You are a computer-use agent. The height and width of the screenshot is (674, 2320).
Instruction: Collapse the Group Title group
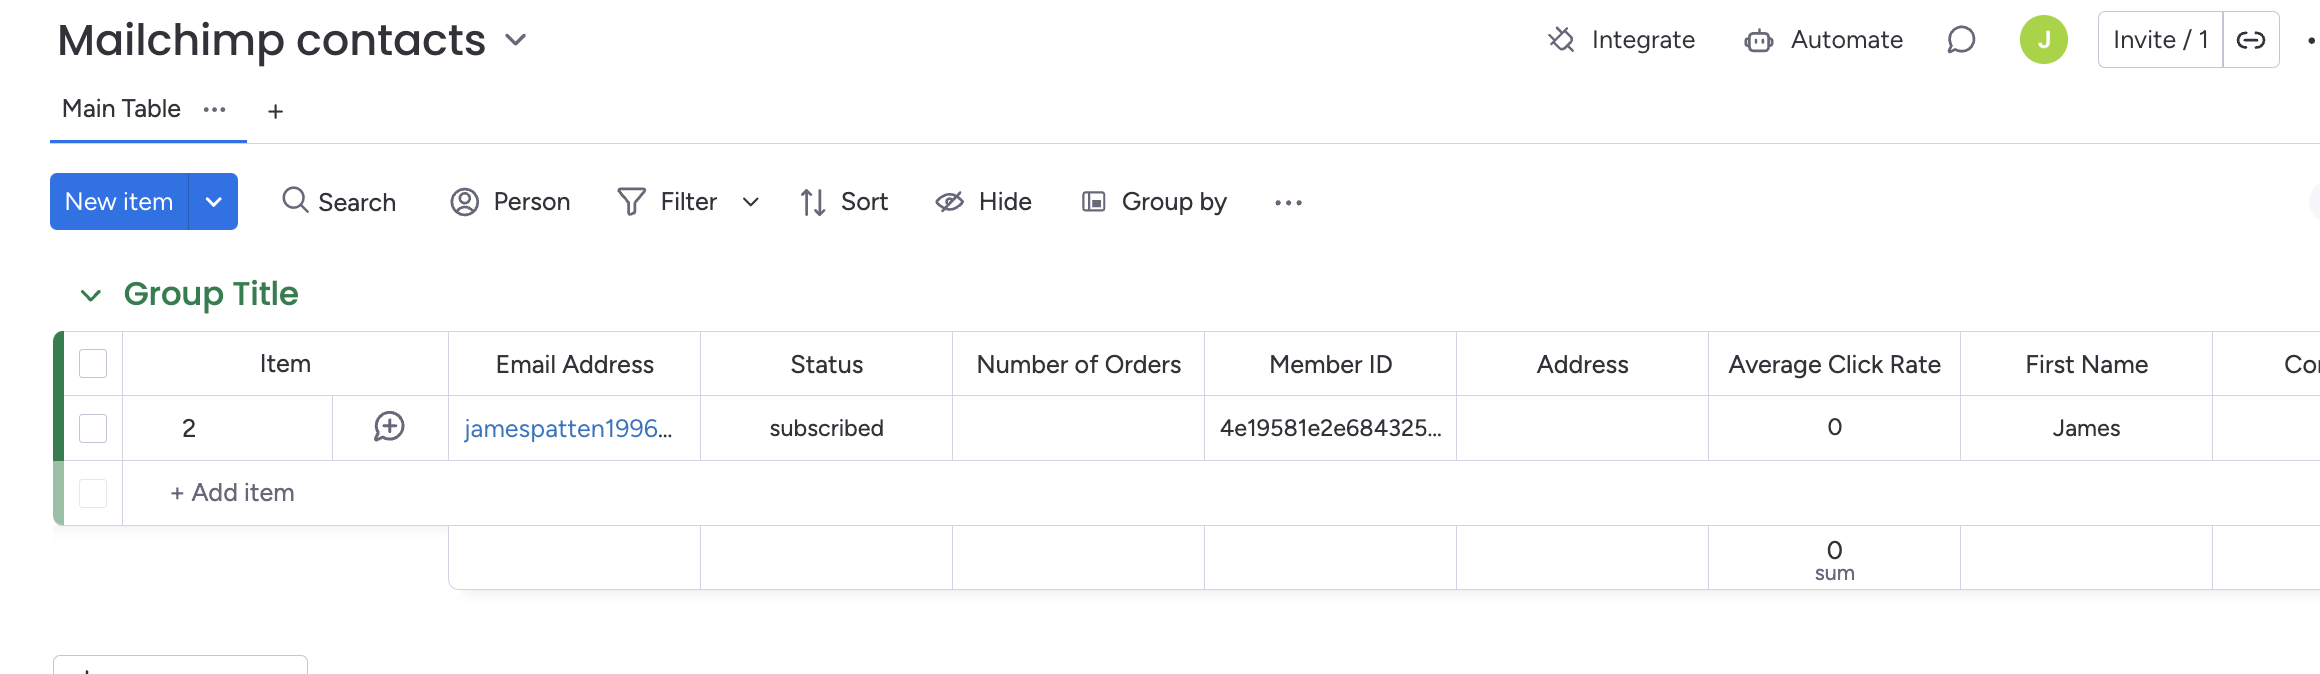click(91, 295)
